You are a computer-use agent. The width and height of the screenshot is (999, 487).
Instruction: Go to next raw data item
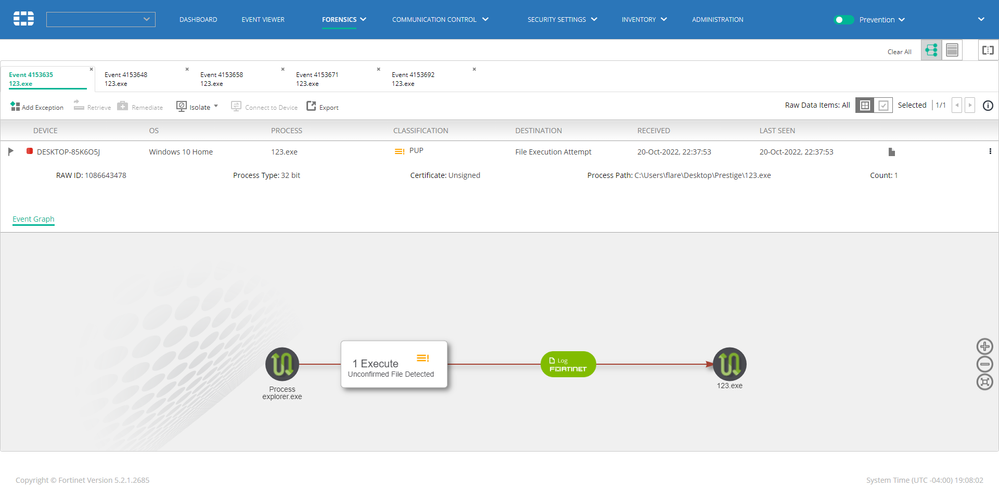pyautogui.click(x=970, y=106)
